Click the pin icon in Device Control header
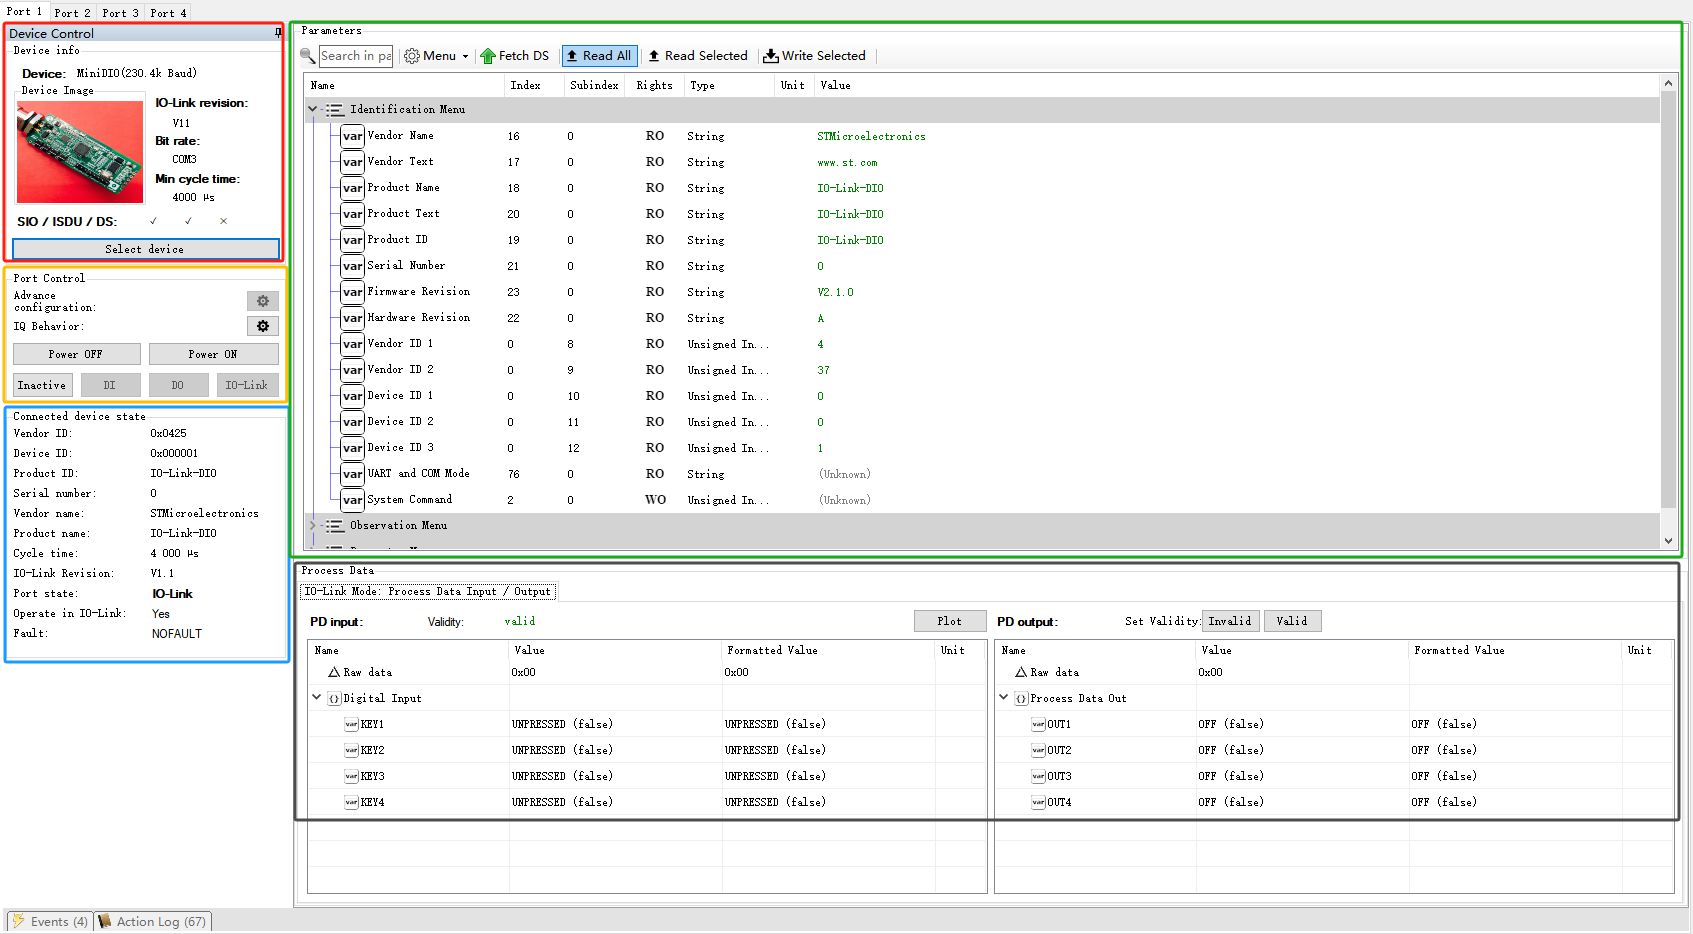Screen dimensions: 1693x934 [x=278, y=33]
